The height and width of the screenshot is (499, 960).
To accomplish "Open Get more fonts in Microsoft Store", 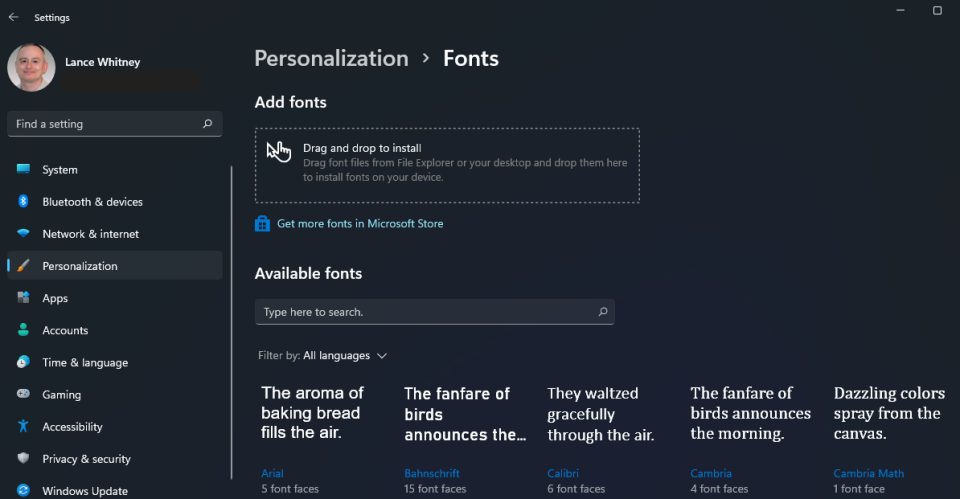I will click(360, 223).
